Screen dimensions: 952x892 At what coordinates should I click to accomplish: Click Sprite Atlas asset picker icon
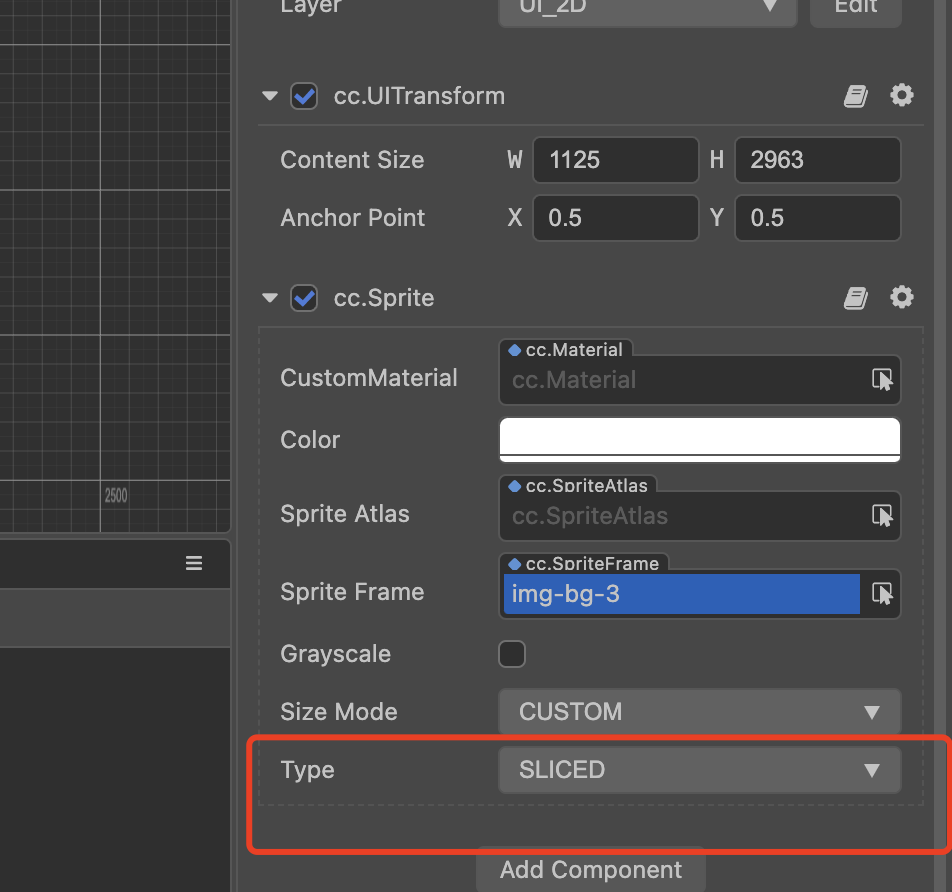(881, 516)
